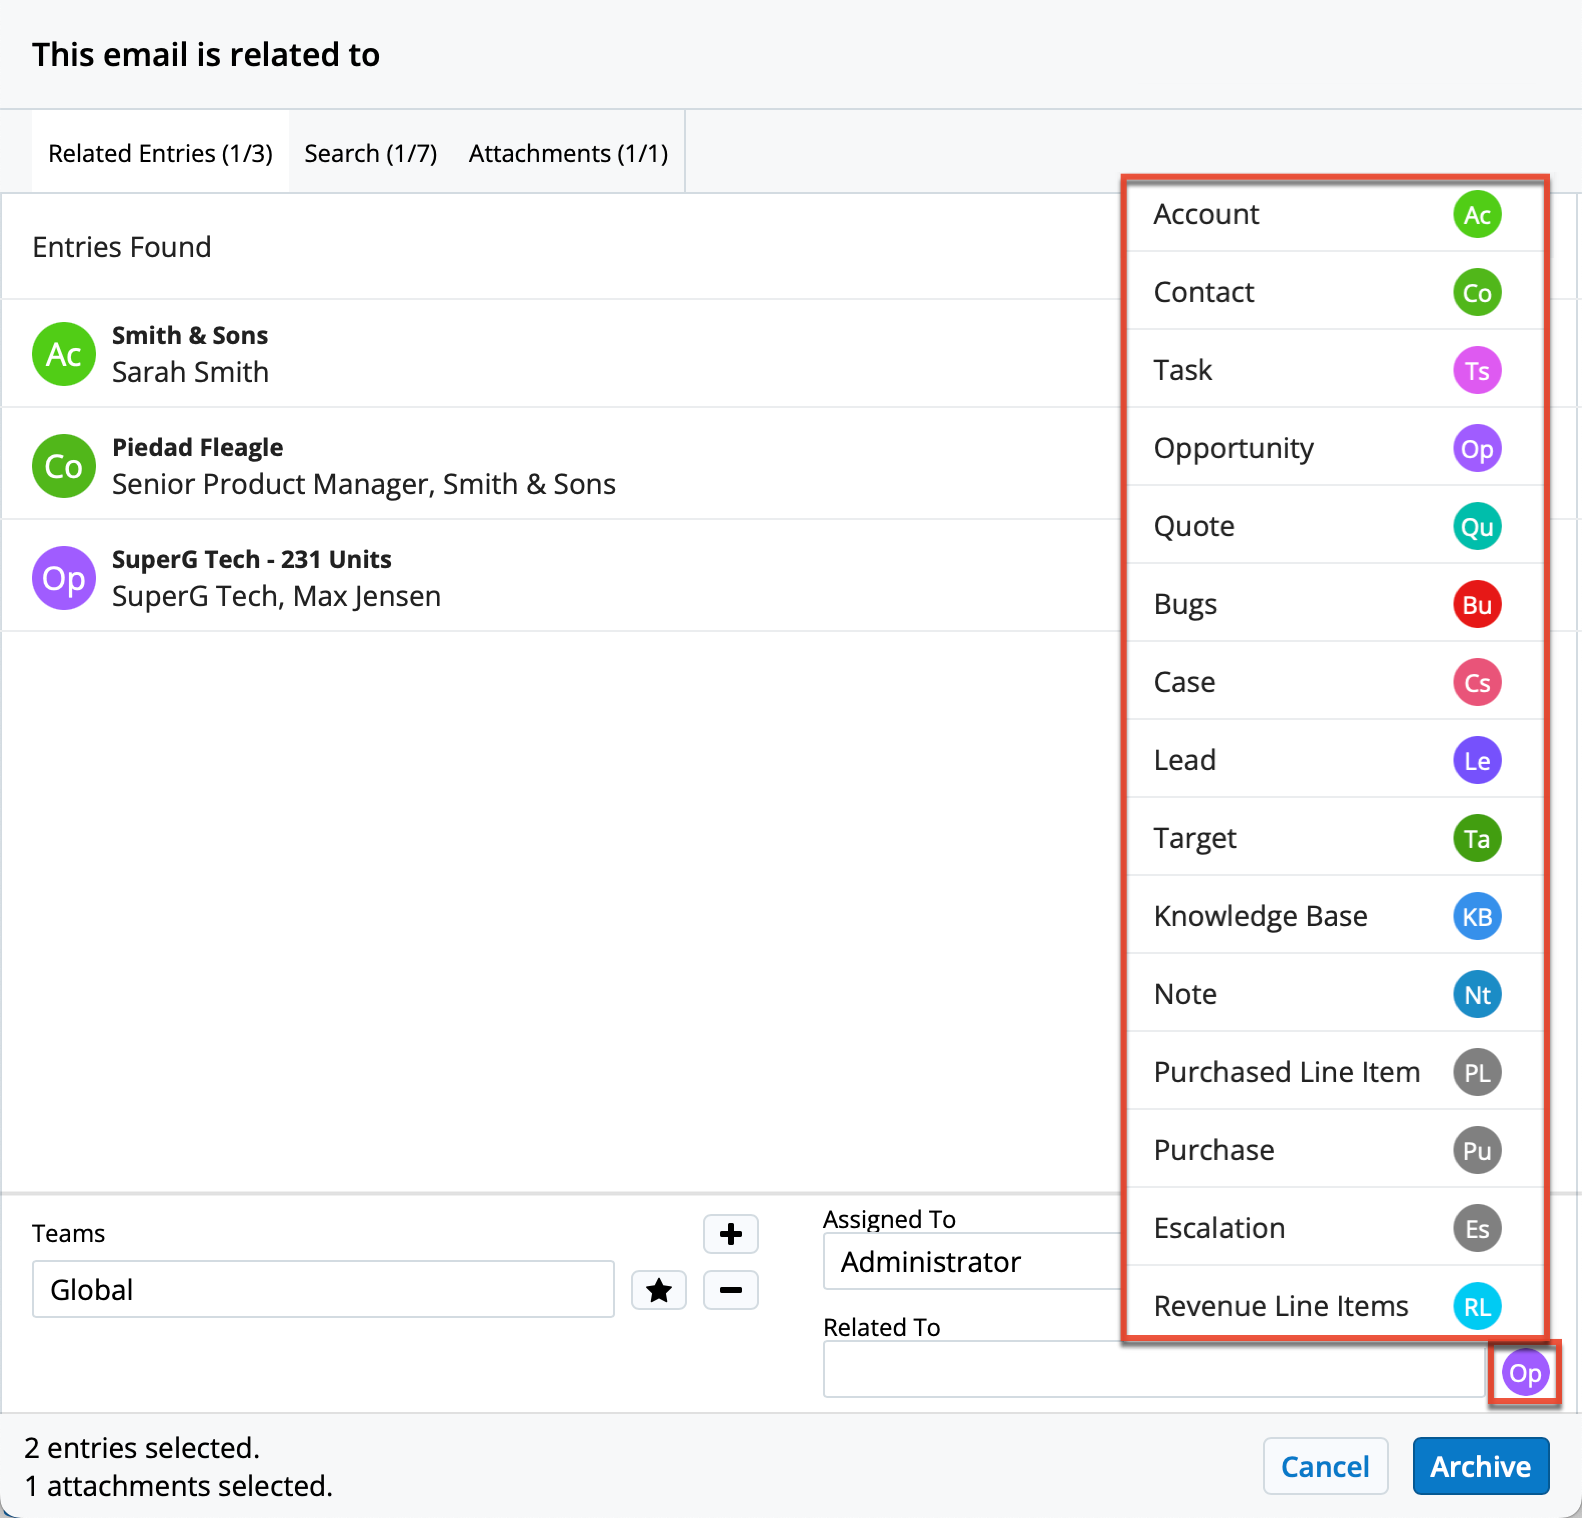Click 'SuperG Tech, Max Jensen' text
This screenshot has width=1582, height=1518.
276,596
